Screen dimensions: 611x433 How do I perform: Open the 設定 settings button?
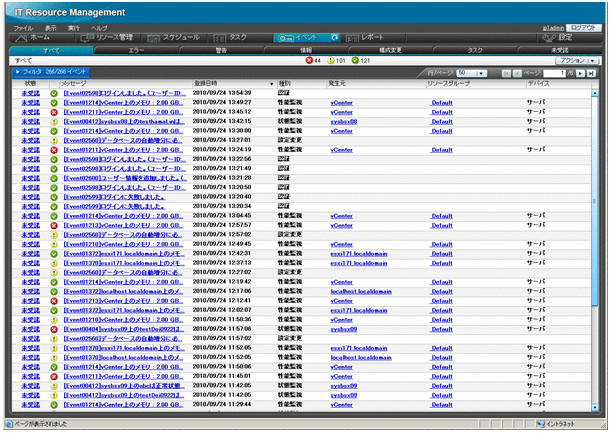click(x=564, y=37)
